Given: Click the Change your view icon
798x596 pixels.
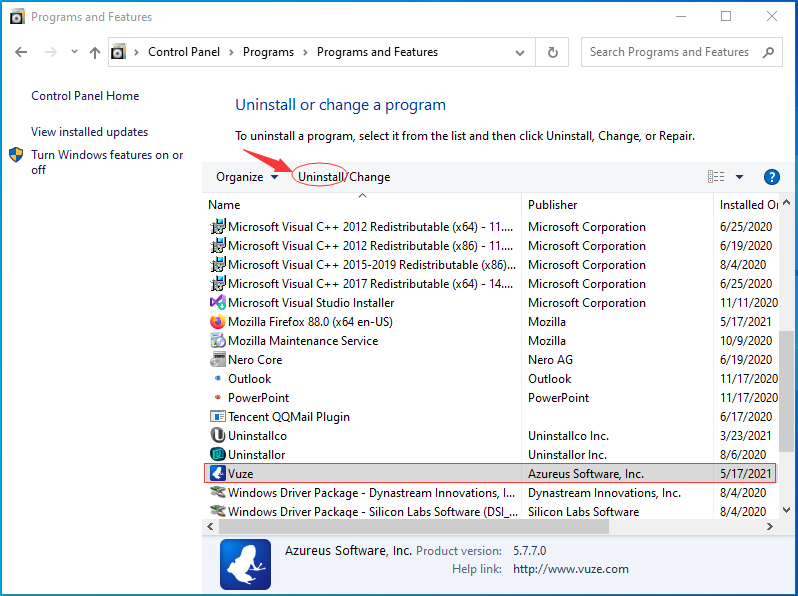Looking at the screenshot, I should click(716, 177).
